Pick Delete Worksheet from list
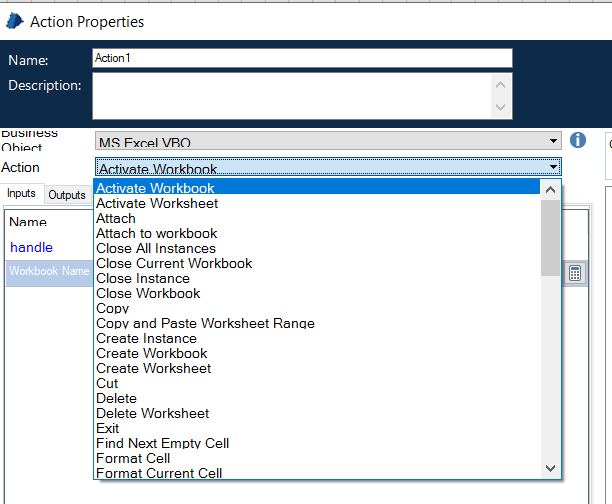The height and width of the screenshot is (504, 612). click(317, 413)
